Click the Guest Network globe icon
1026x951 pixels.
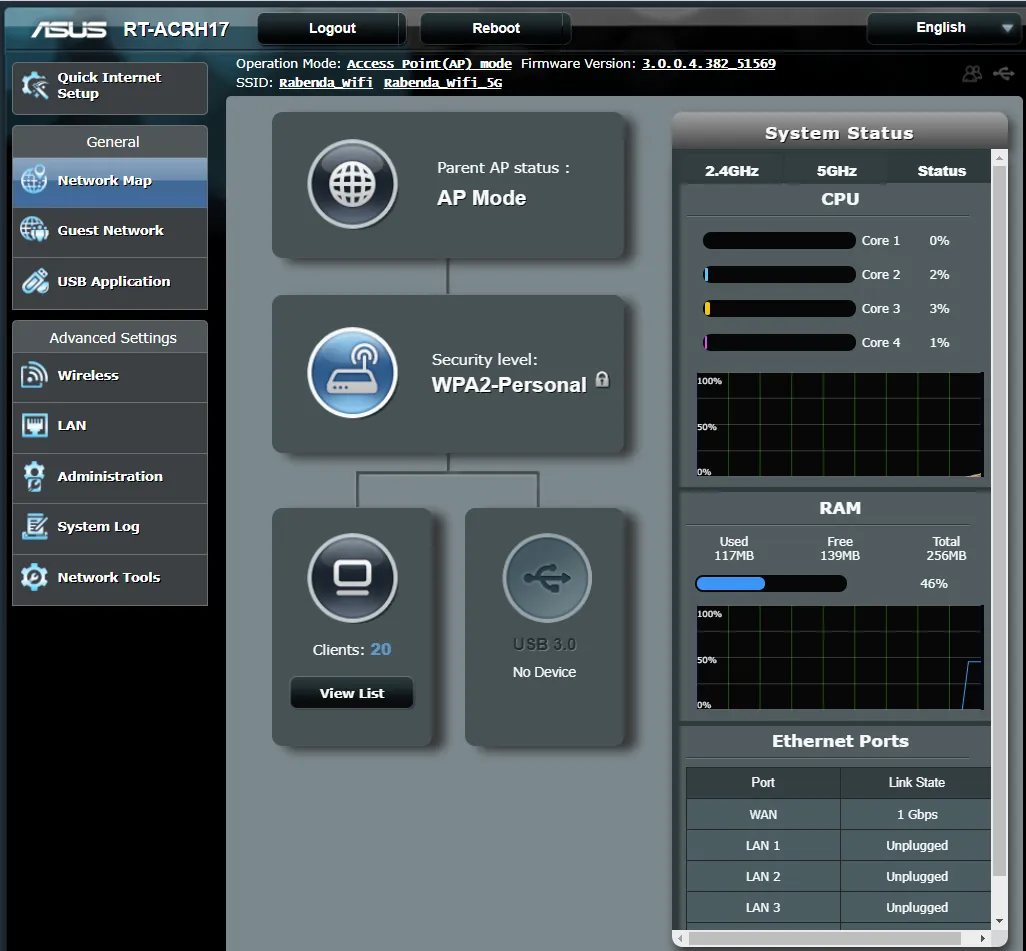coord(33,230)
